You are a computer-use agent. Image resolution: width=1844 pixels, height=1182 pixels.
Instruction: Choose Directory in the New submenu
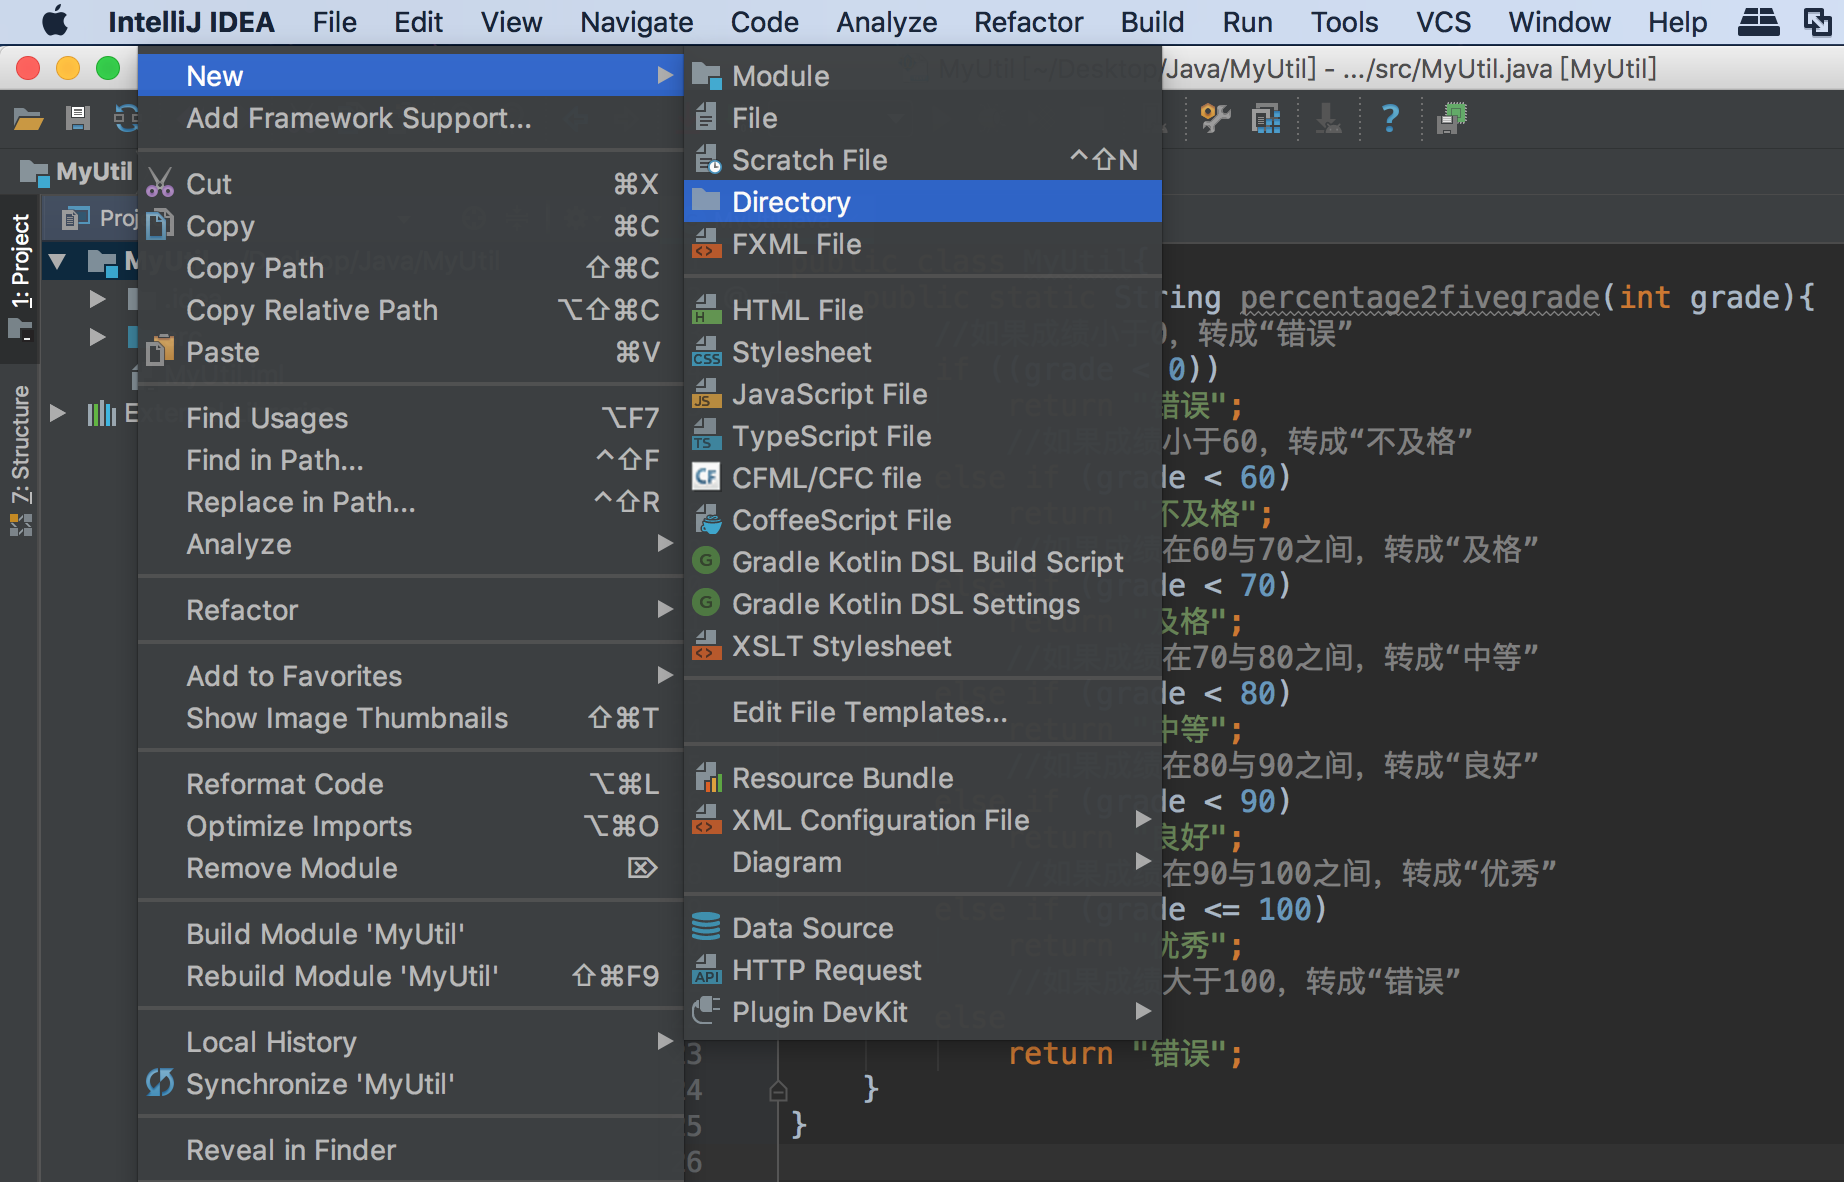(922, 202)
